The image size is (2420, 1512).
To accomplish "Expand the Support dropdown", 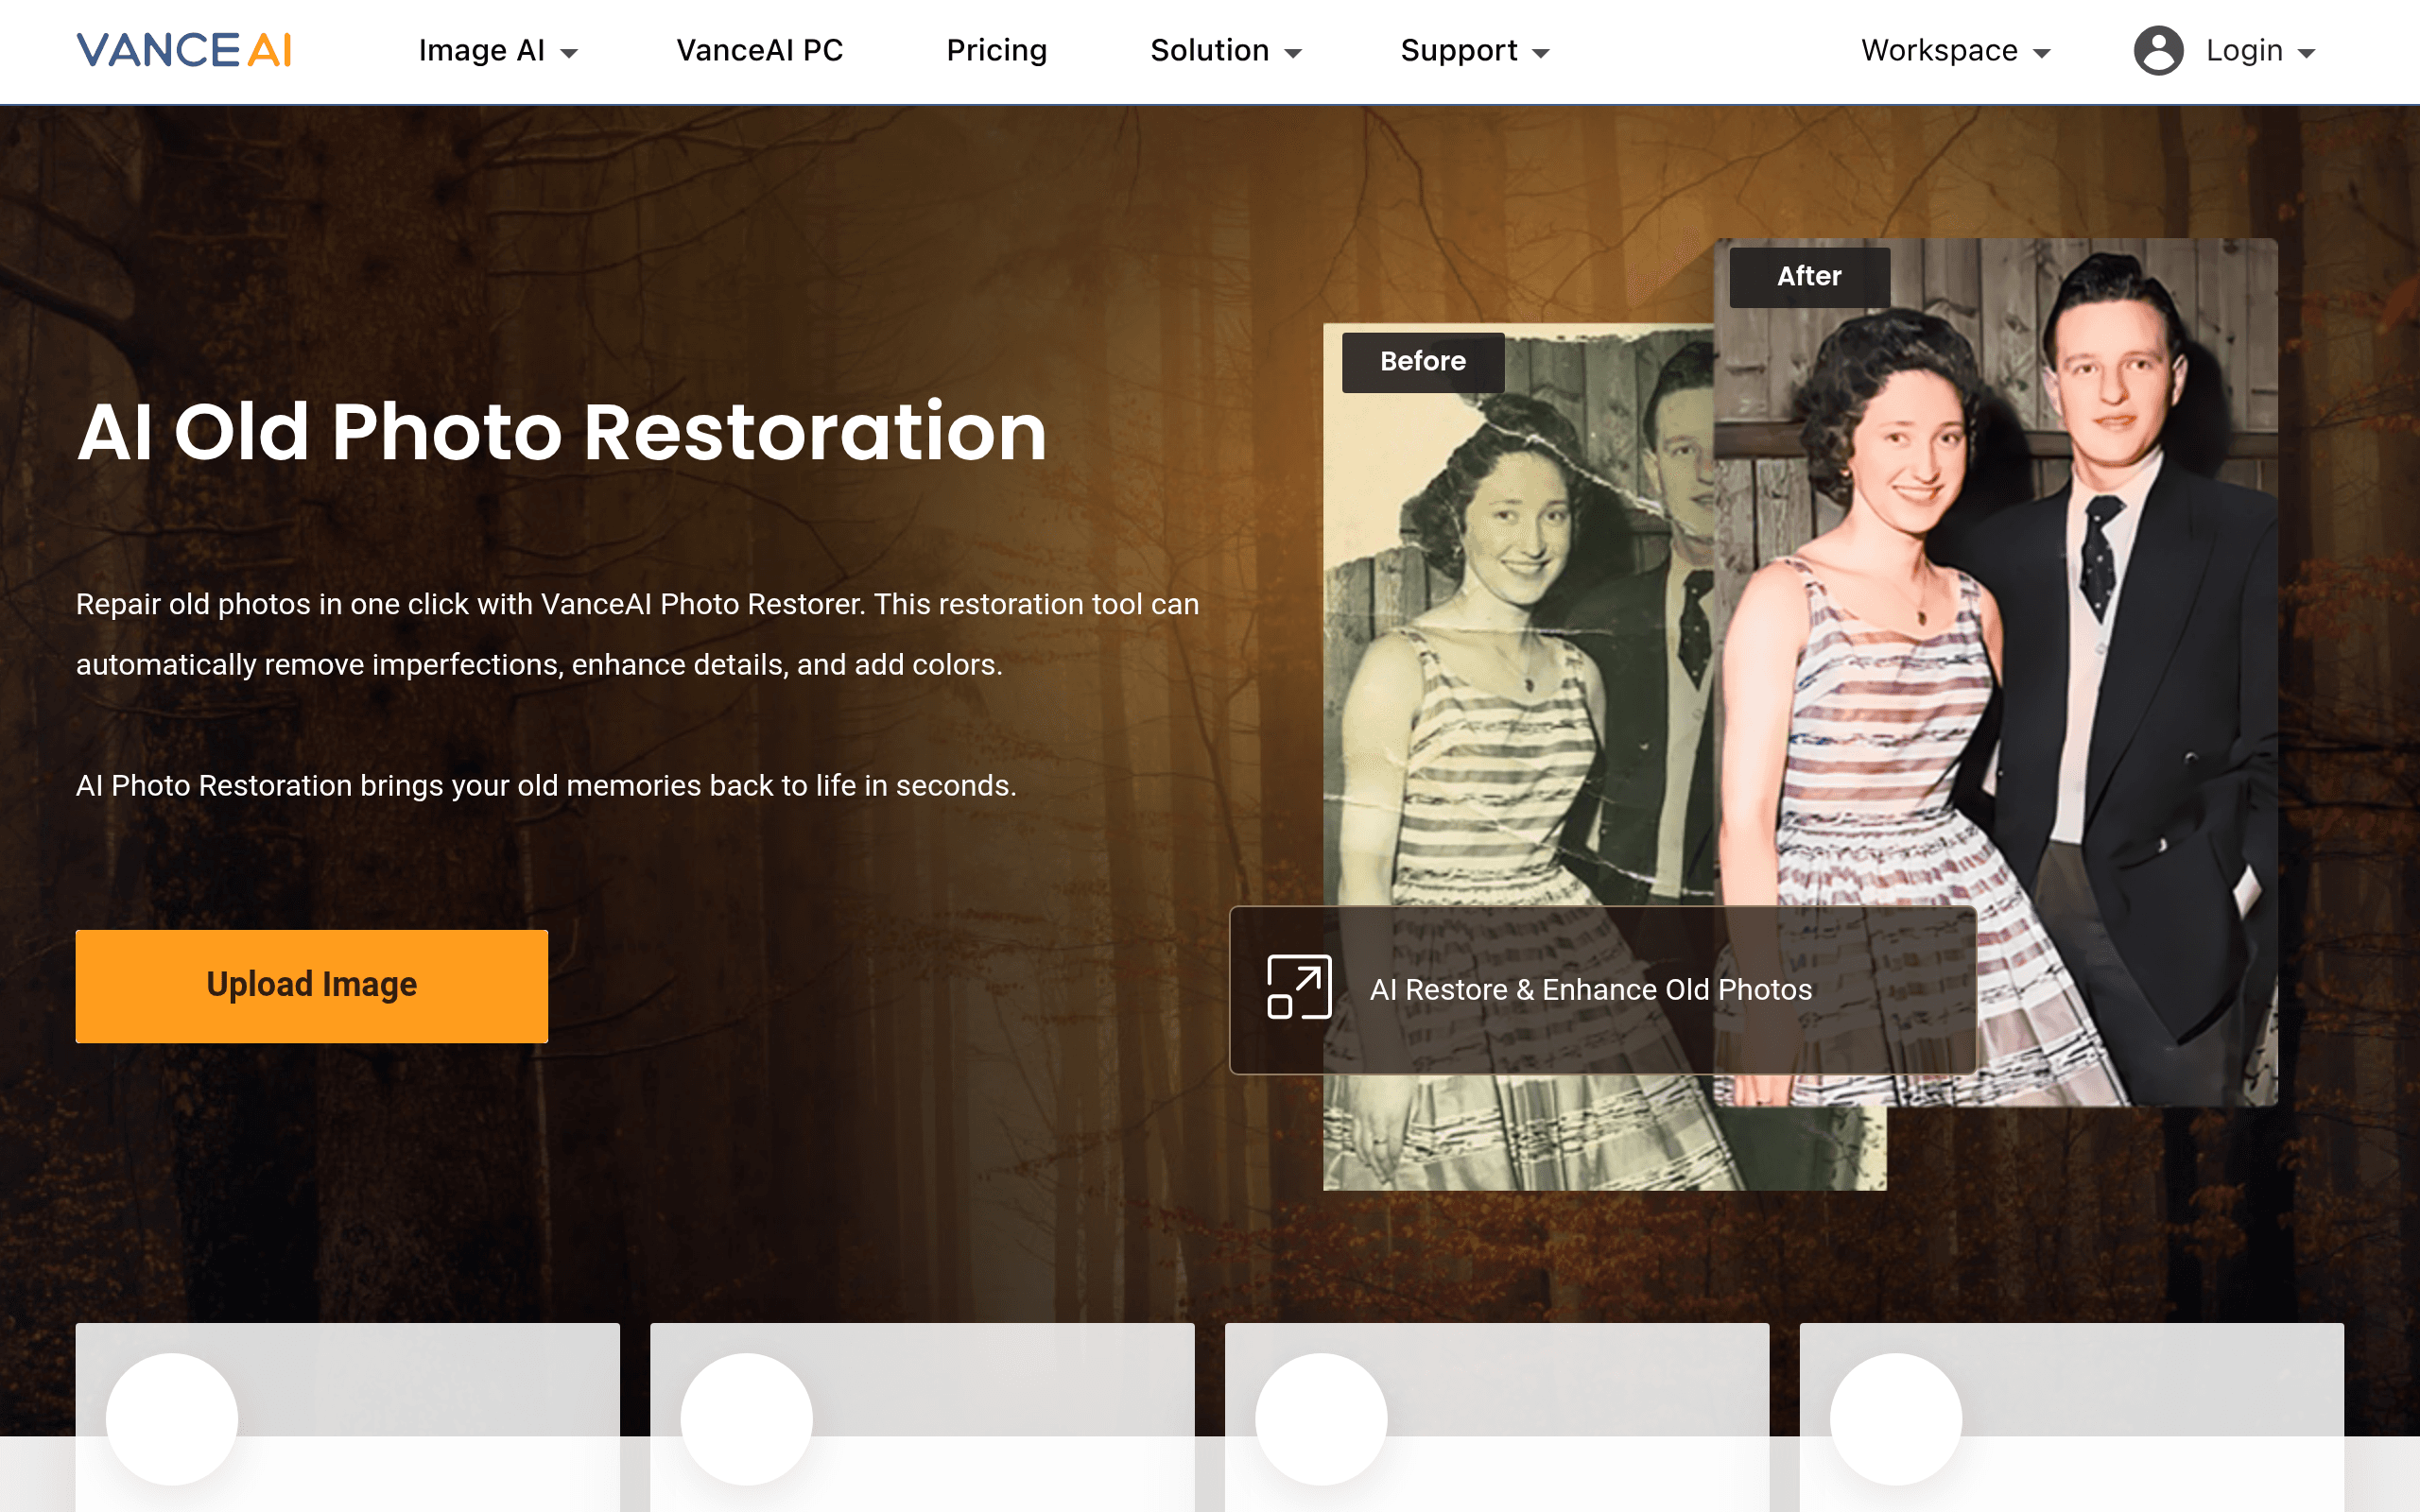I will point(1475,50).
